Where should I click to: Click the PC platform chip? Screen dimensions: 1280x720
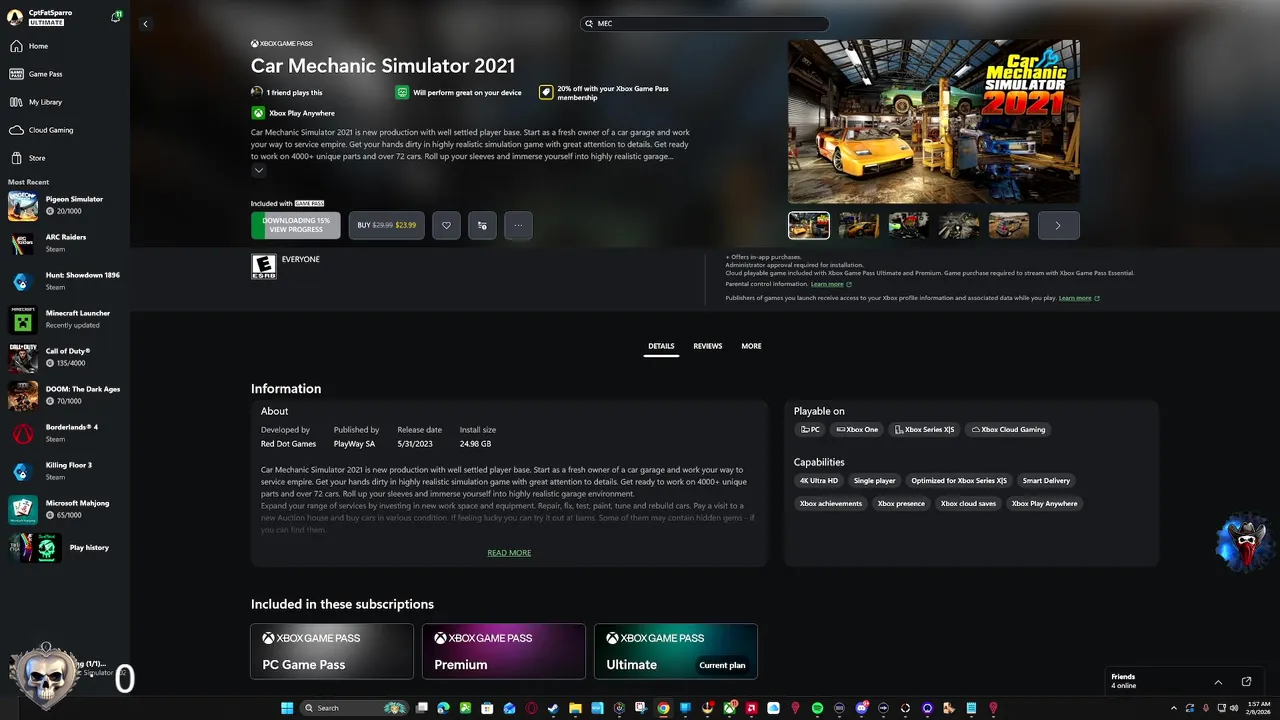pyautogui.click(x=810, y=430)
